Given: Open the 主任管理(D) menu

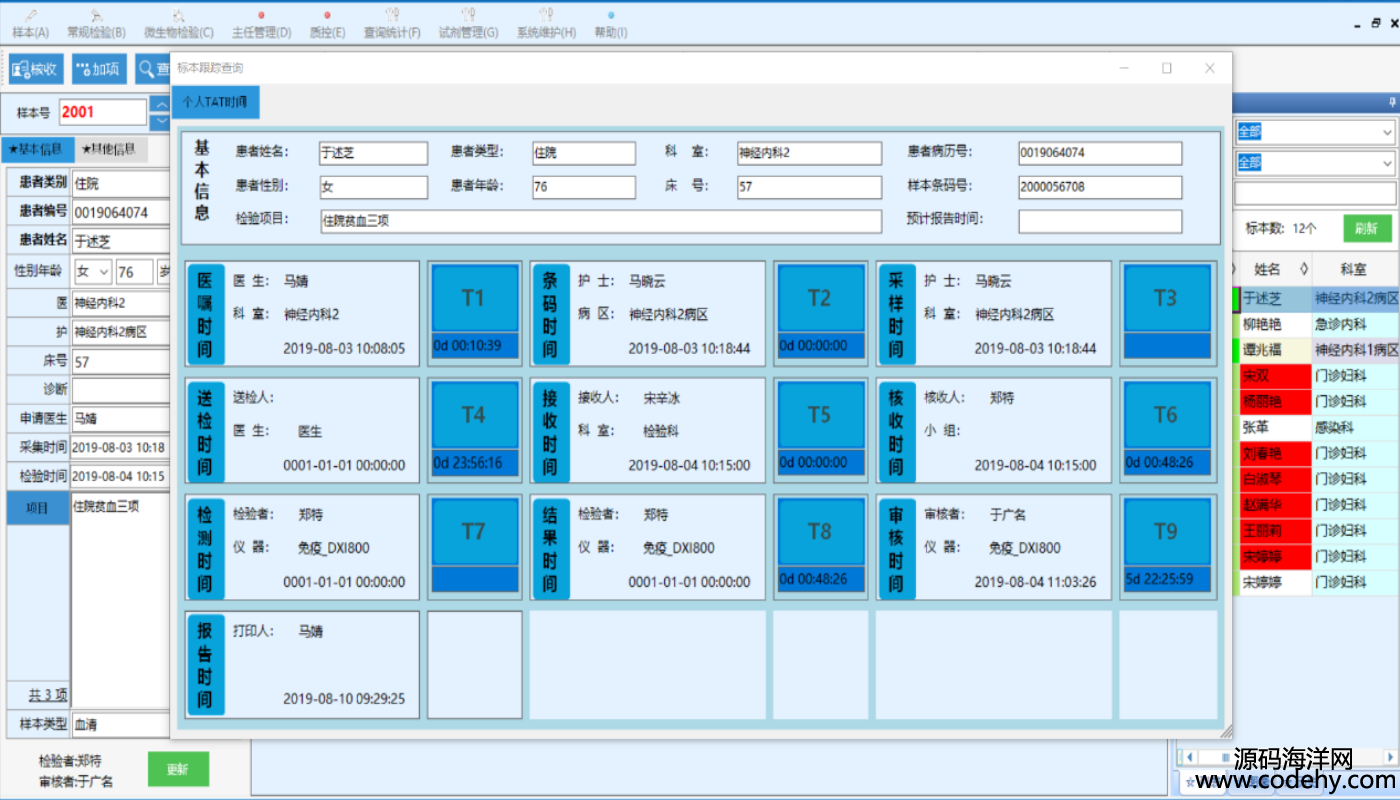Looking at the screenshot, I should [x=261, y=24].
